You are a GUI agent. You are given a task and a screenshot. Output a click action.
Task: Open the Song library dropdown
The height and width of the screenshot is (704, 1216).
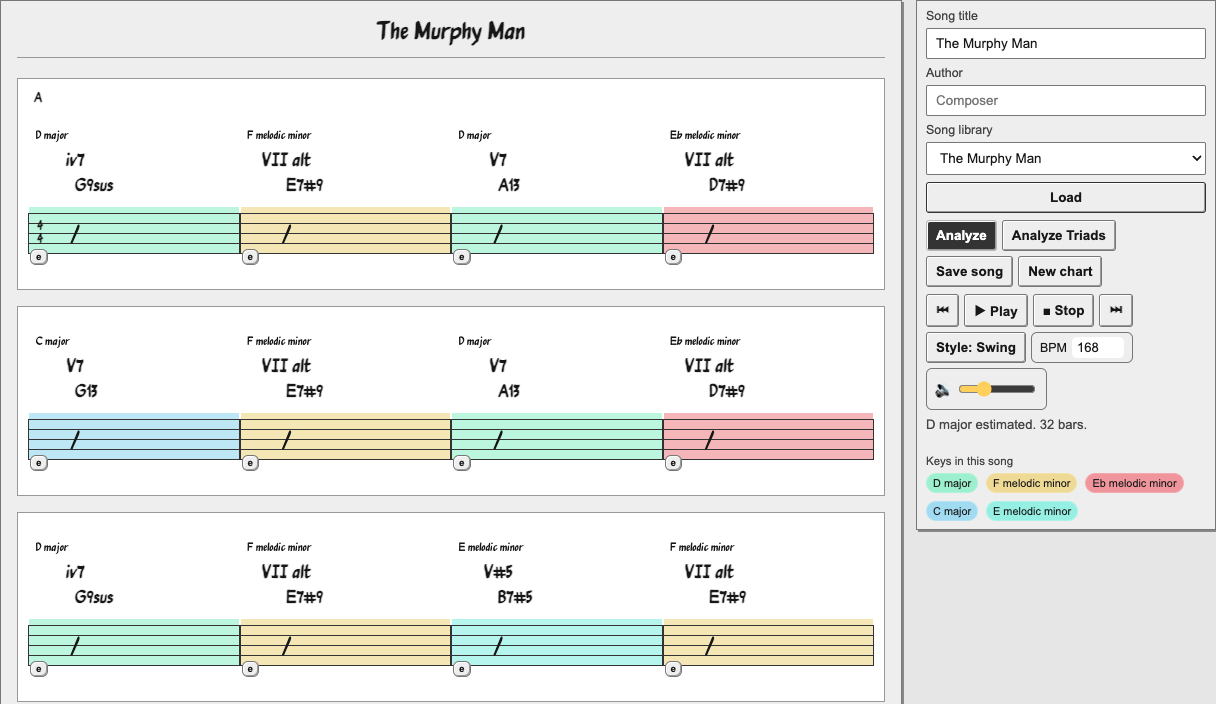click(1066, 158)
